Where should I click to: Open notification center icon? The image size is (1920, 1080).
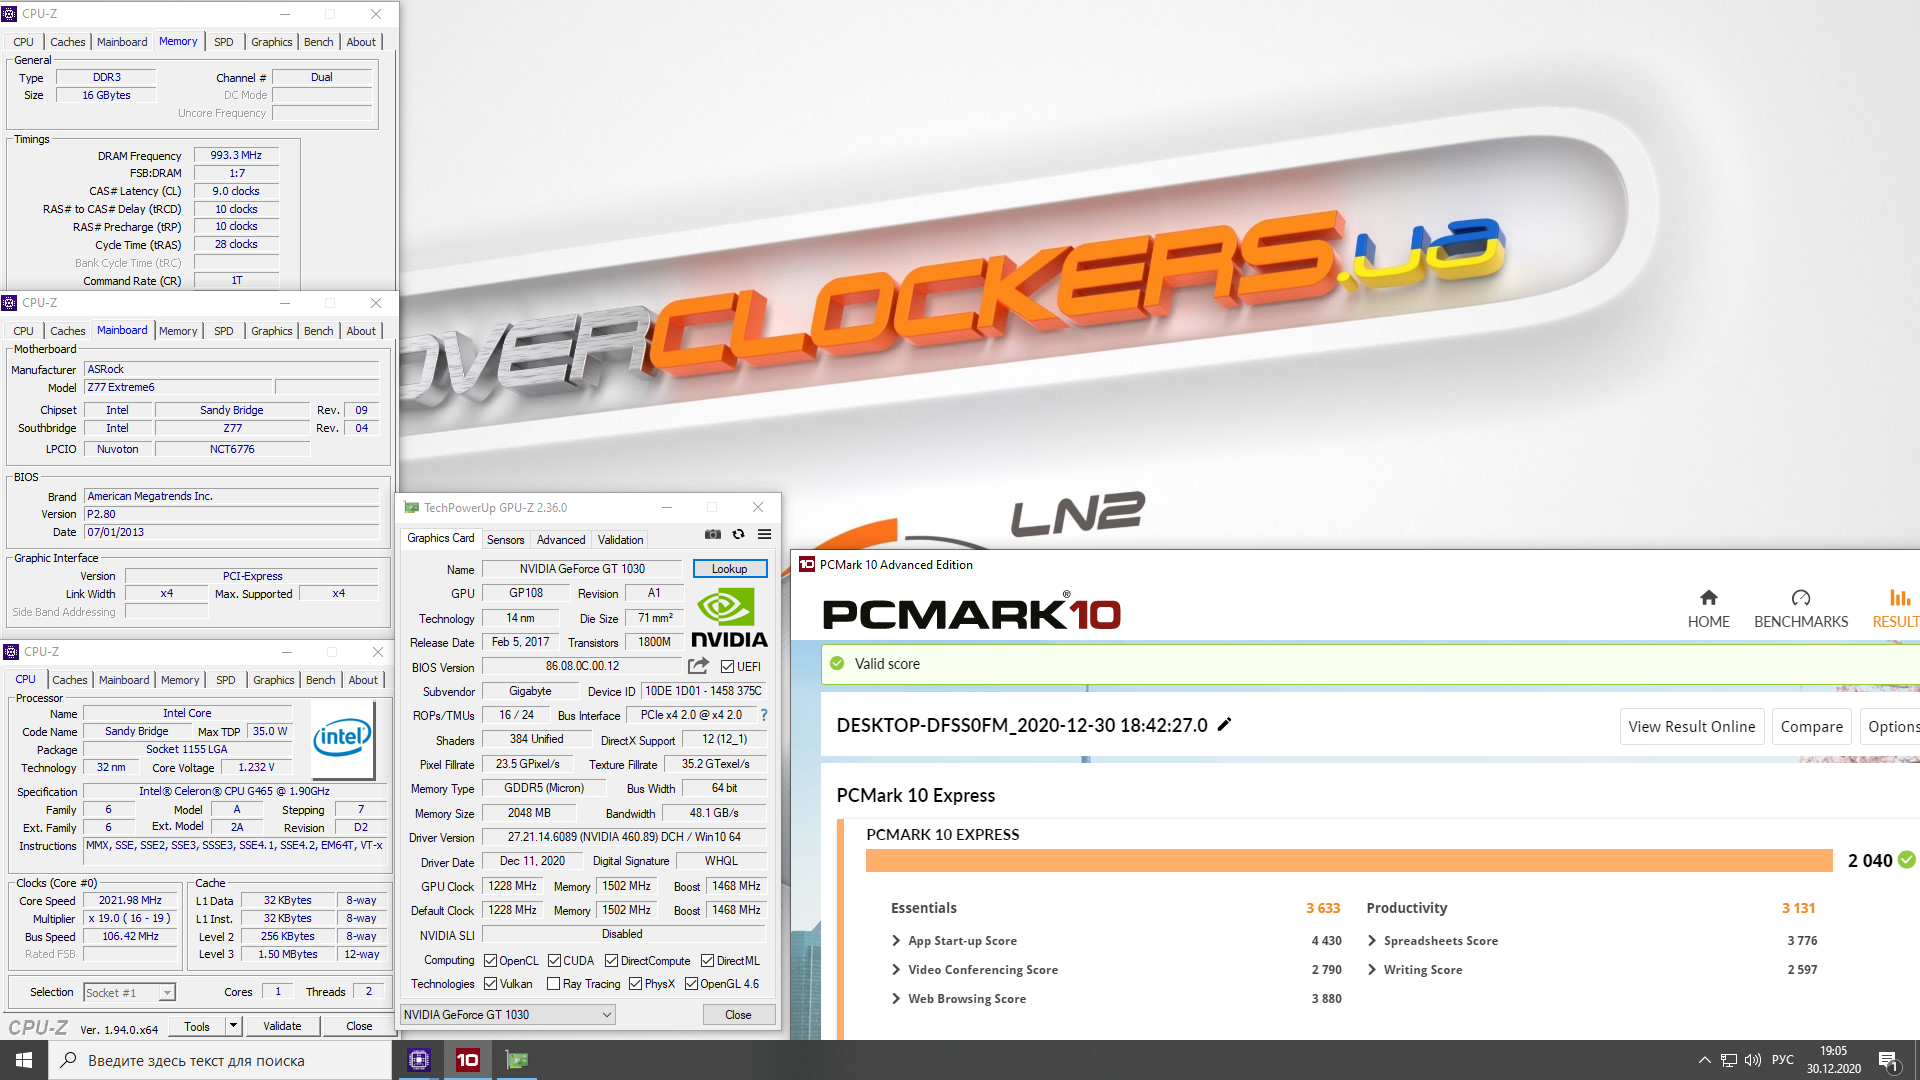(x=1888, y=1061)
